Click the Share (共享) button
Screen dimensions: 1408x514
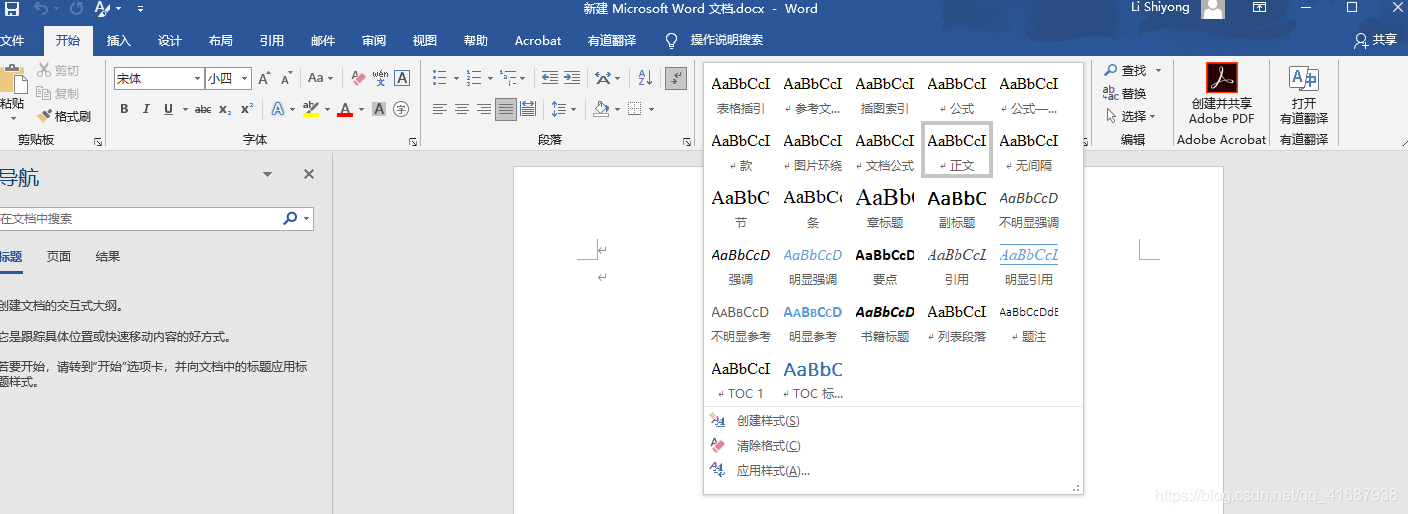tap(1375, 40)
